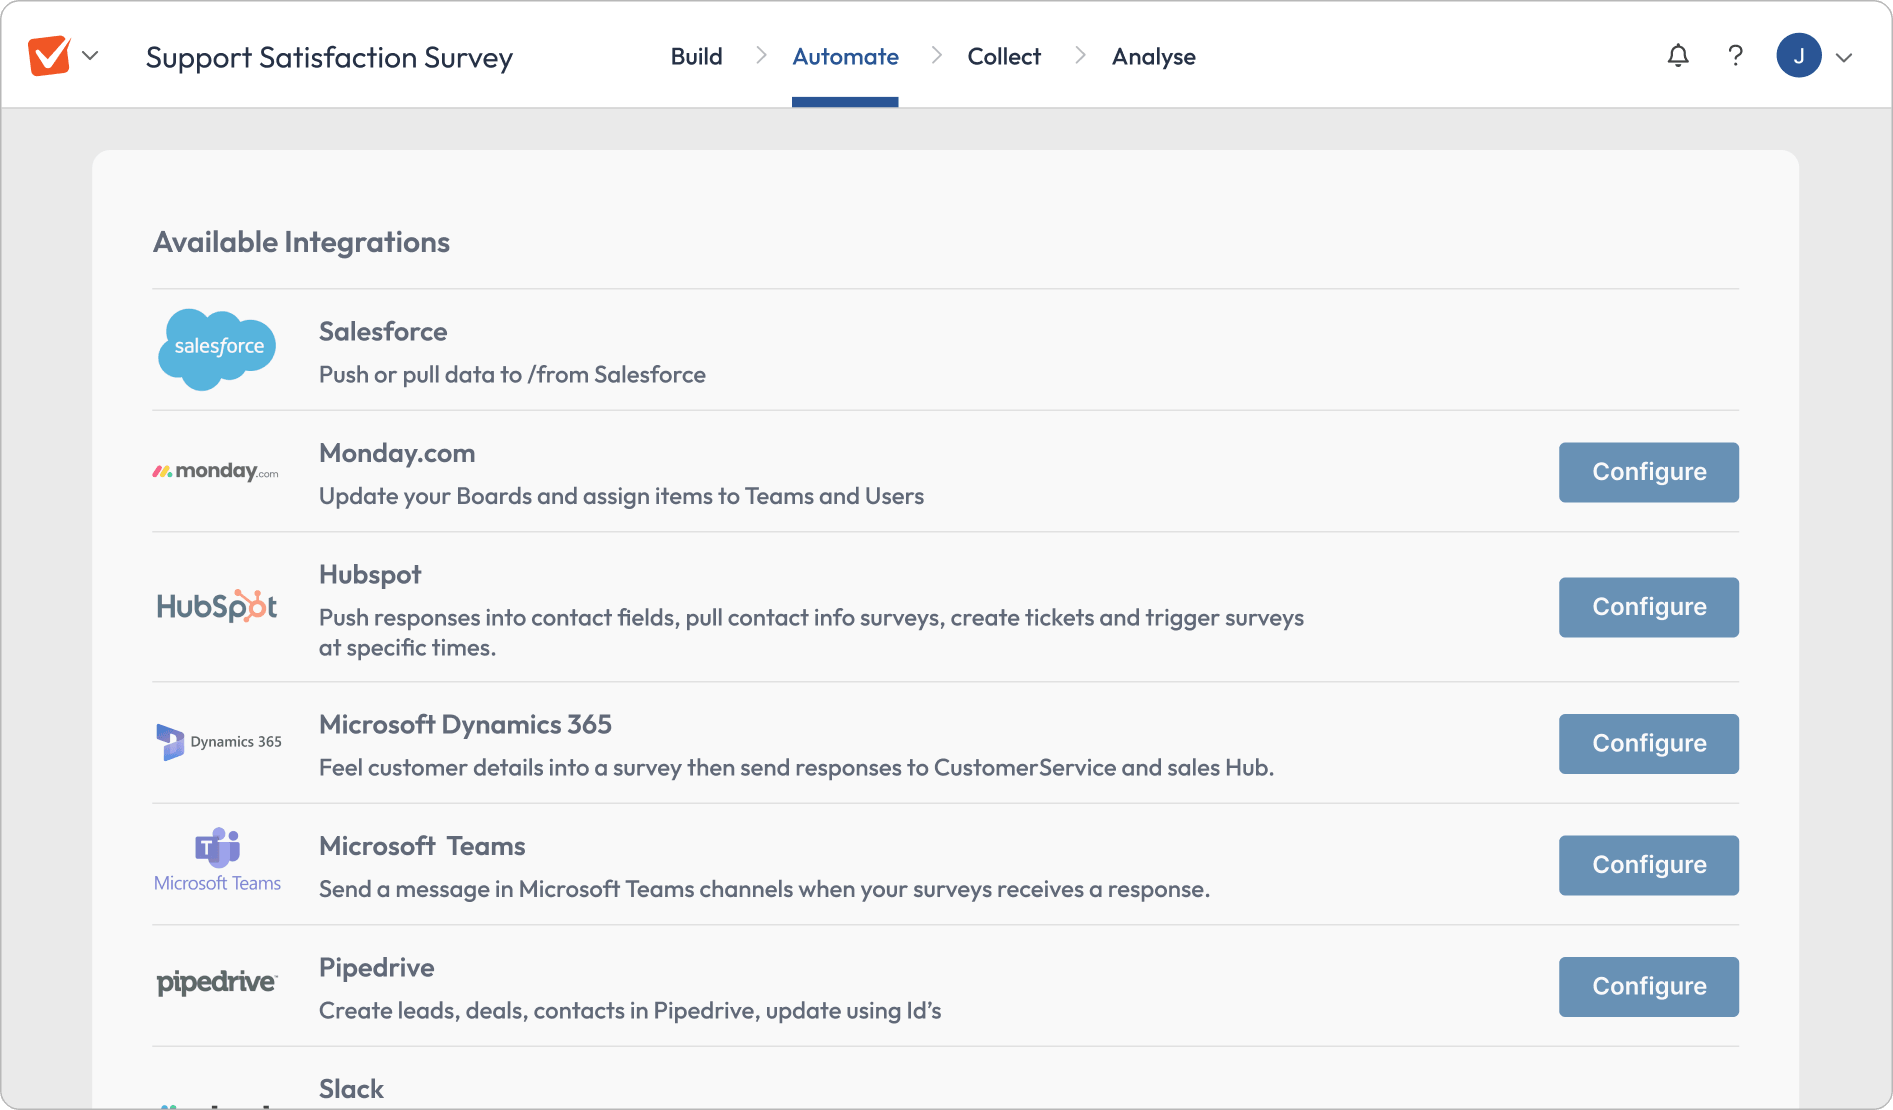Click the user avatar J
The image size is (1893, 1110).
tap(1798, 56)
